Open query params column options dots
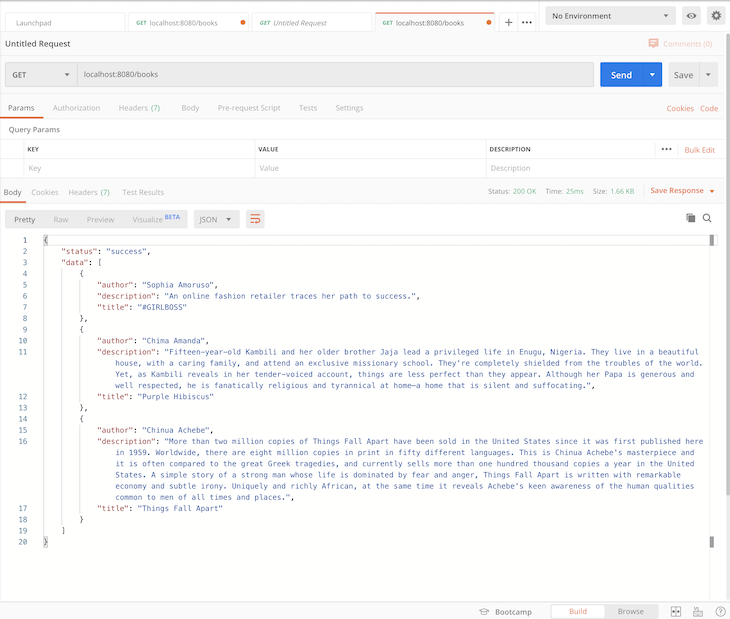 [x=666, y=149]
